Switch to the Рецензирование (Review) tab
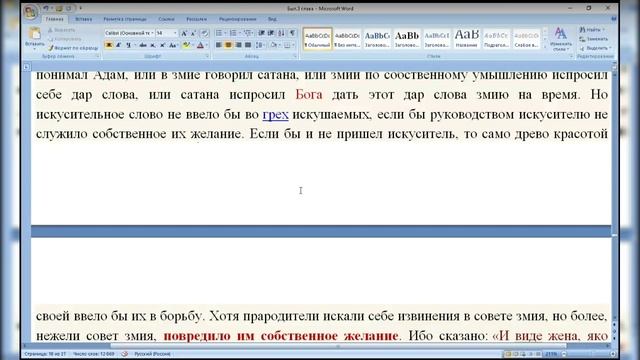Image resolution: width=640 pixels, height=360 pixels. click(238, 19)
